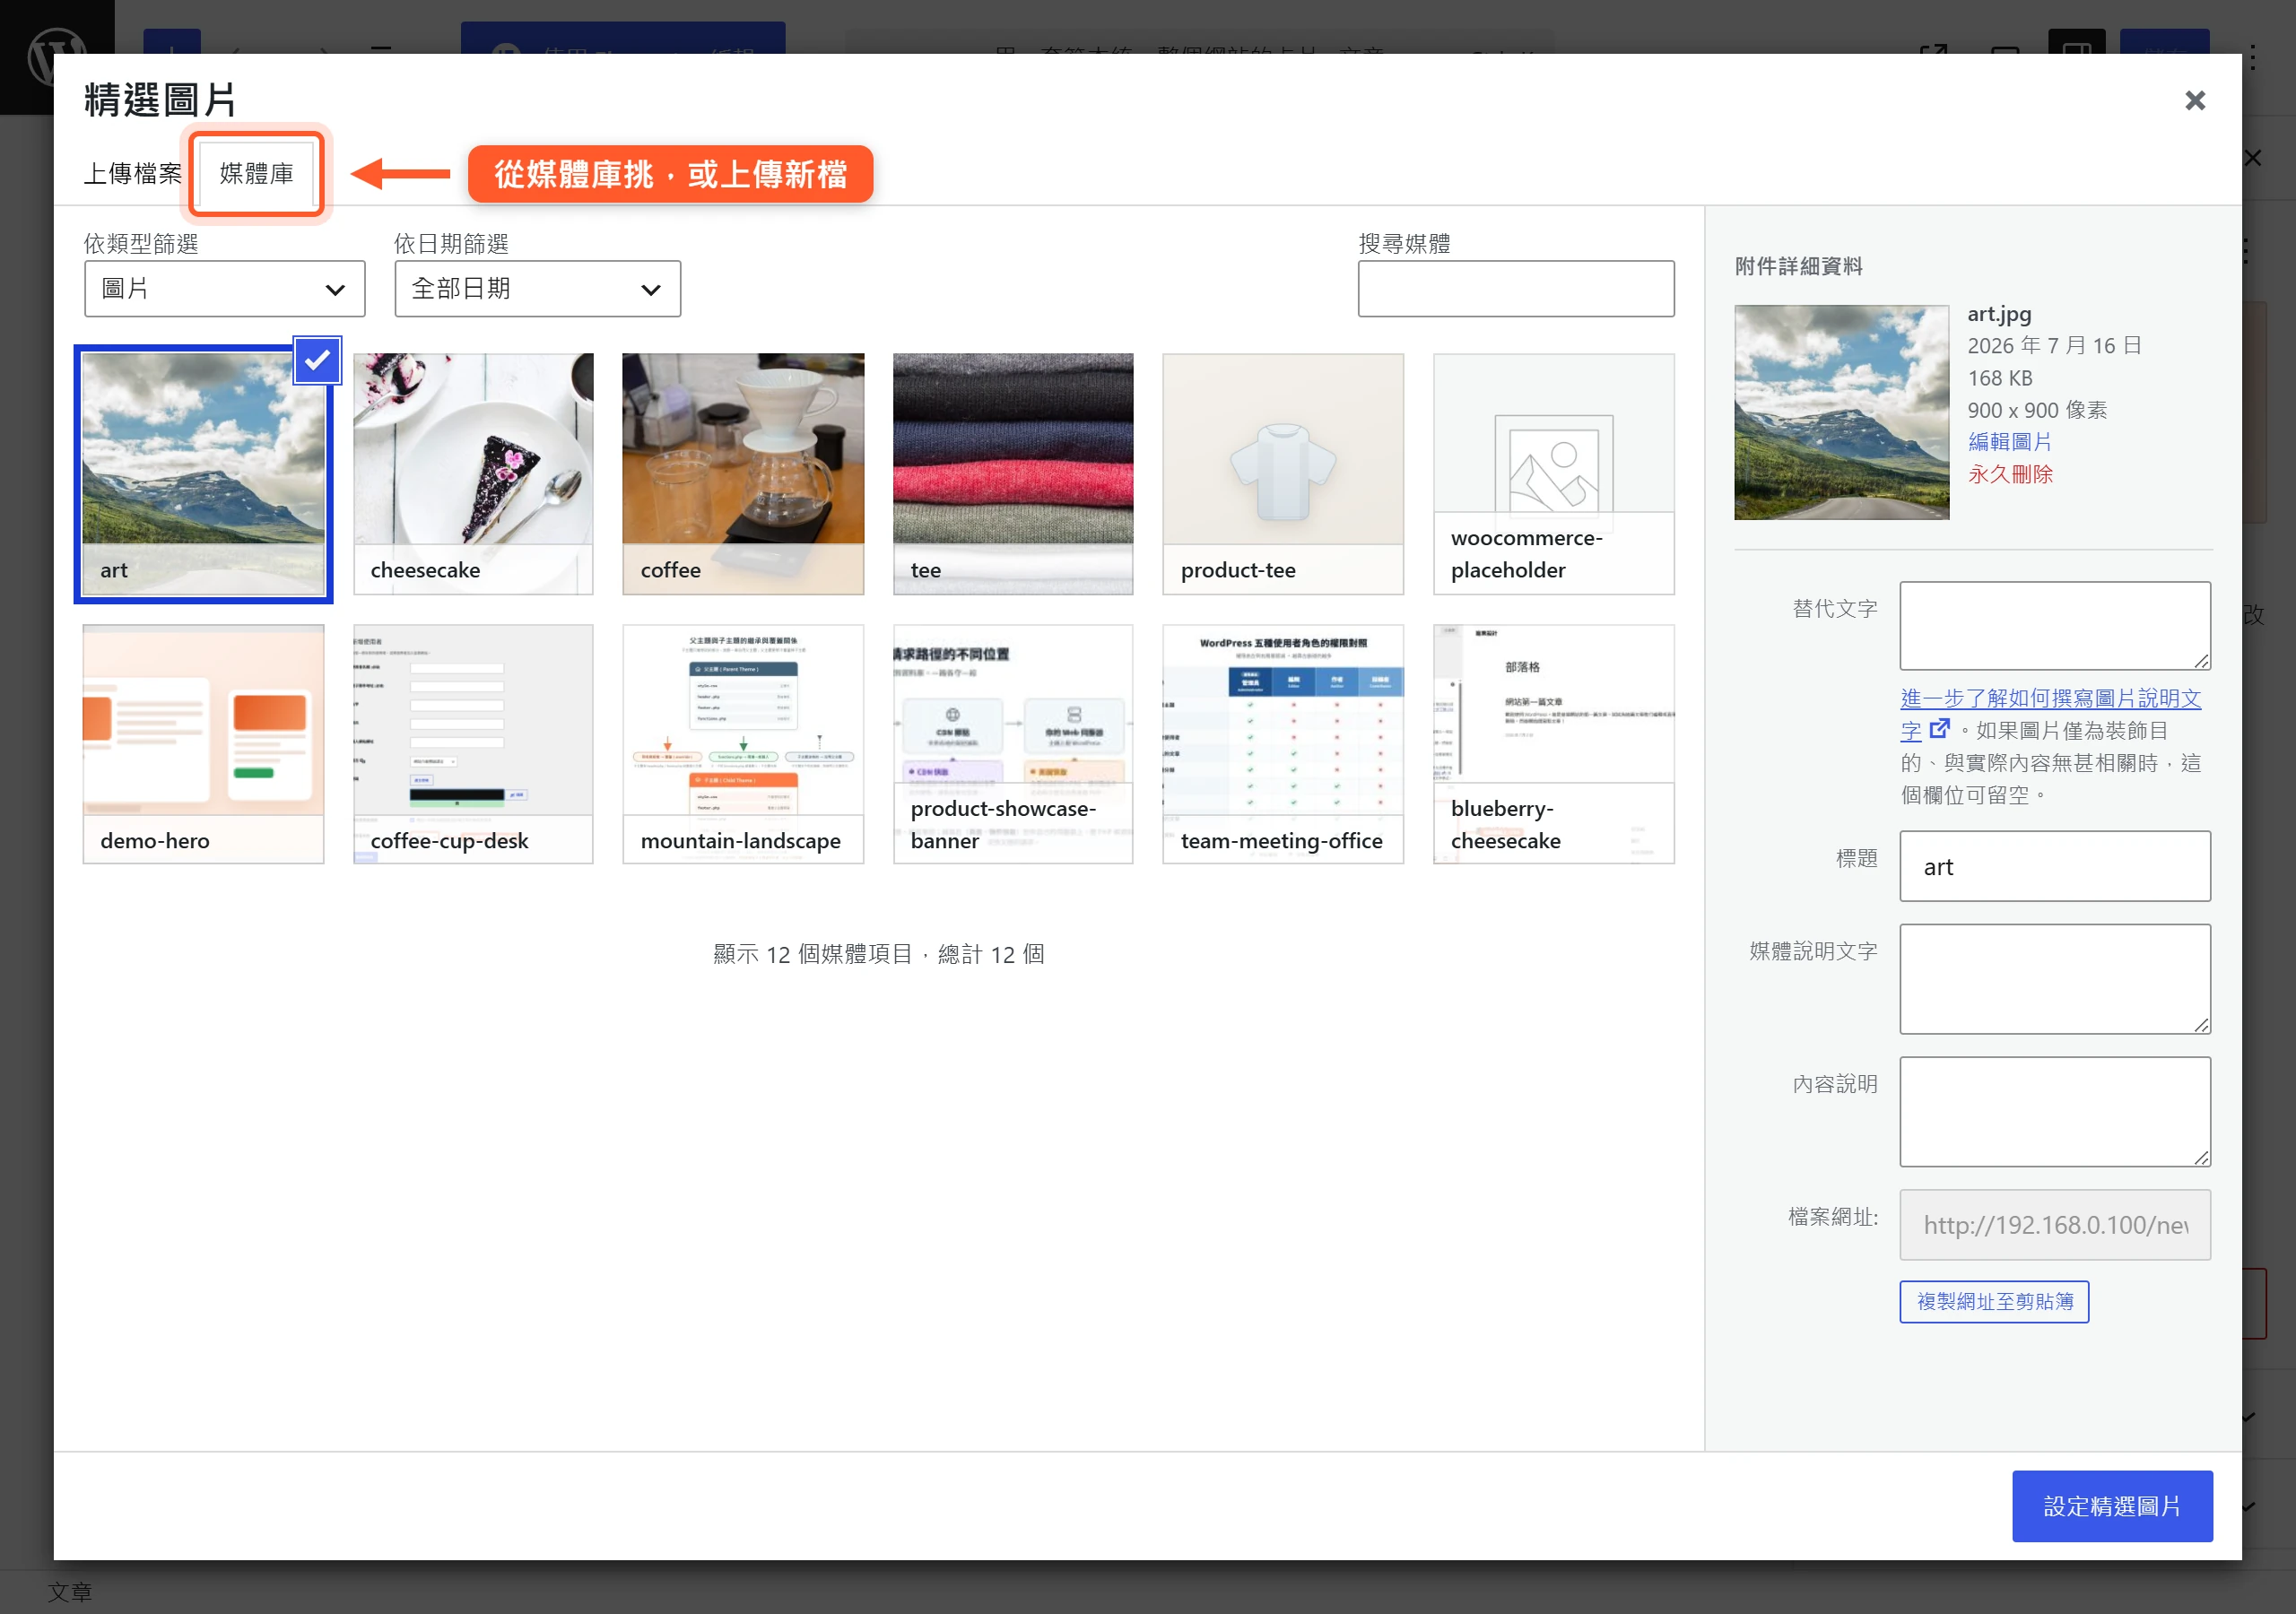
Task: Select the demo-hero thumbnail
Action: tap(203, 744)
